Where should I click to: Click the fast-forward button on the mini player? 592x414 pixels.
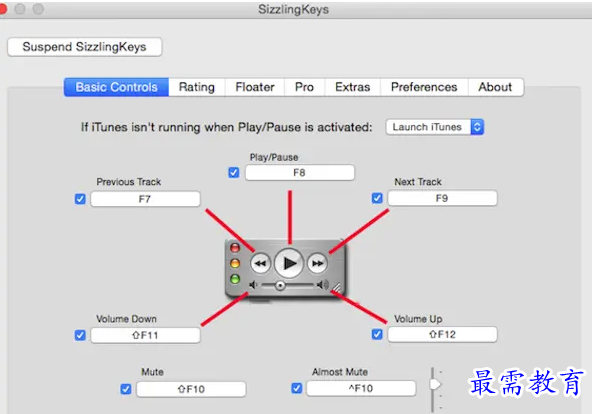point(318,263)
